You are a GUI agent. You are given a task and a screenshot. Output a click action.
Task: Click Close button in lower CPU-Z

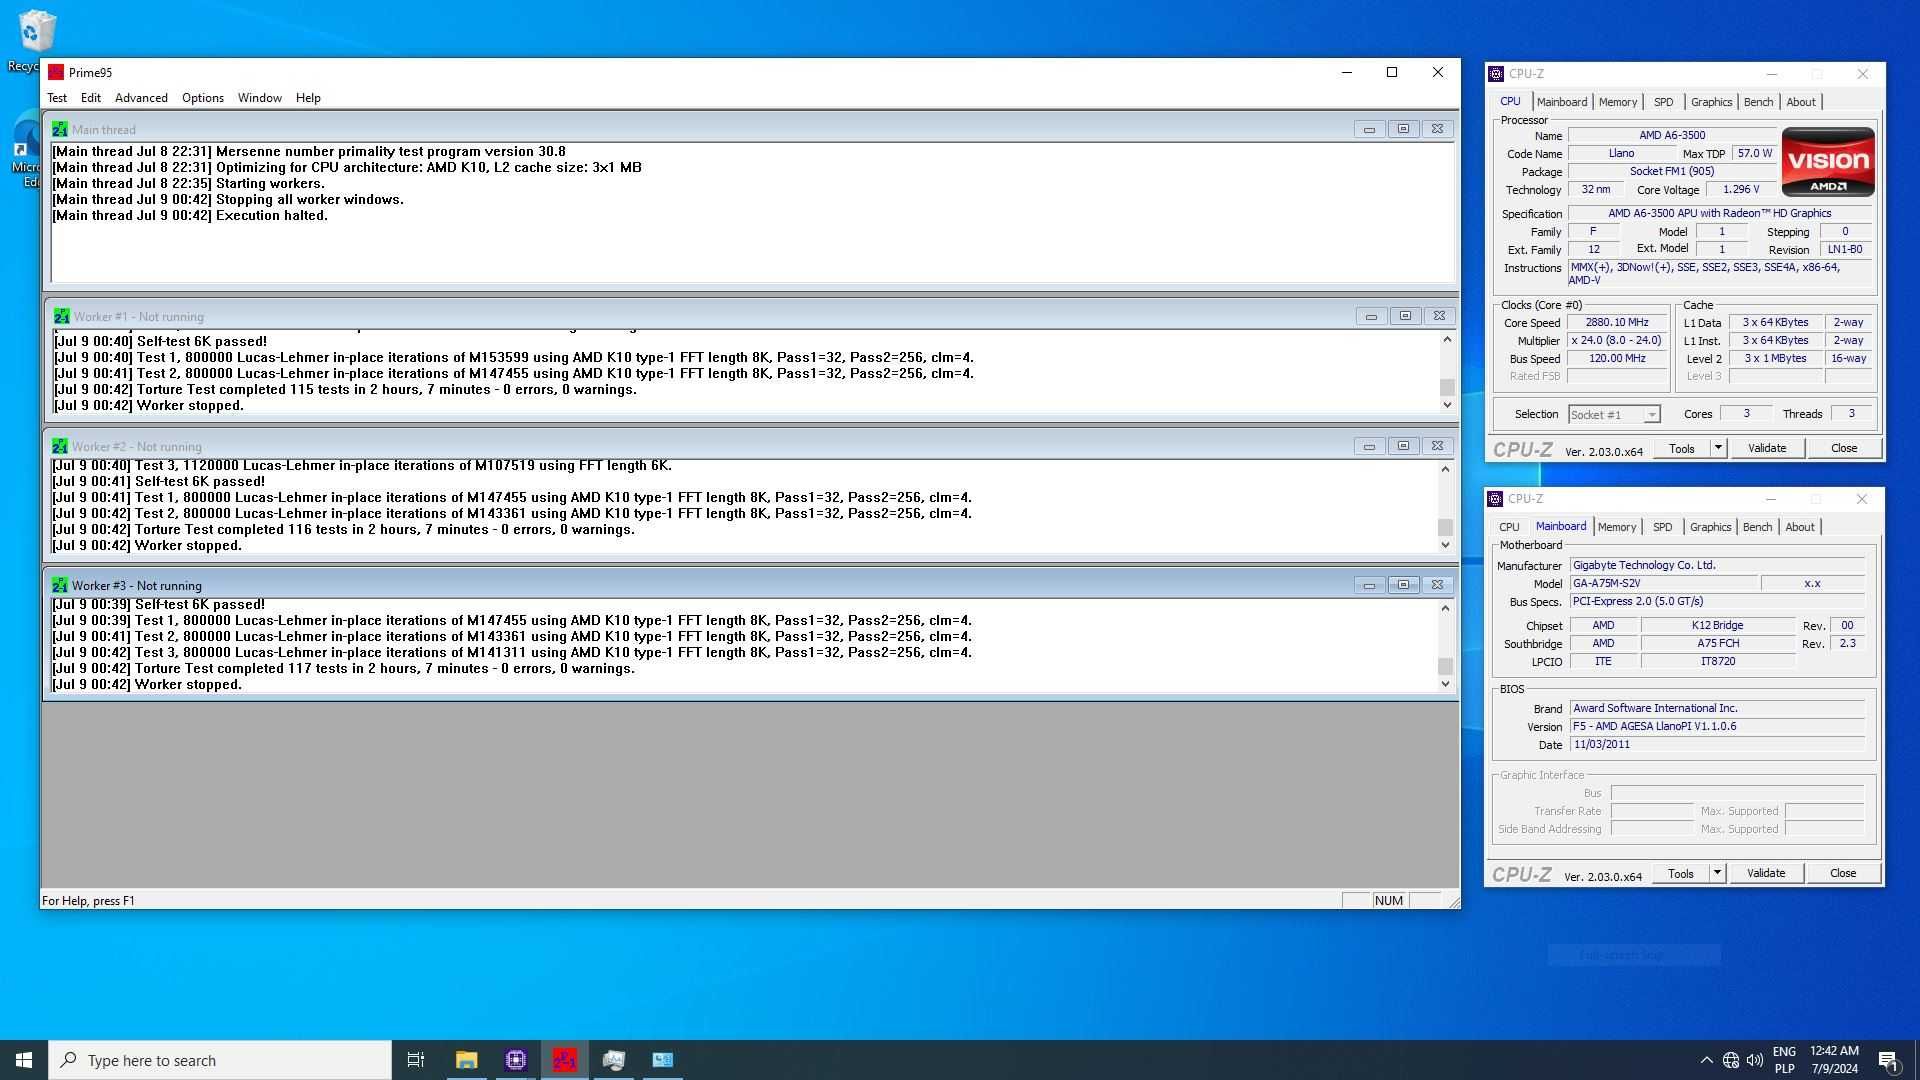[x=1843, y=873]
